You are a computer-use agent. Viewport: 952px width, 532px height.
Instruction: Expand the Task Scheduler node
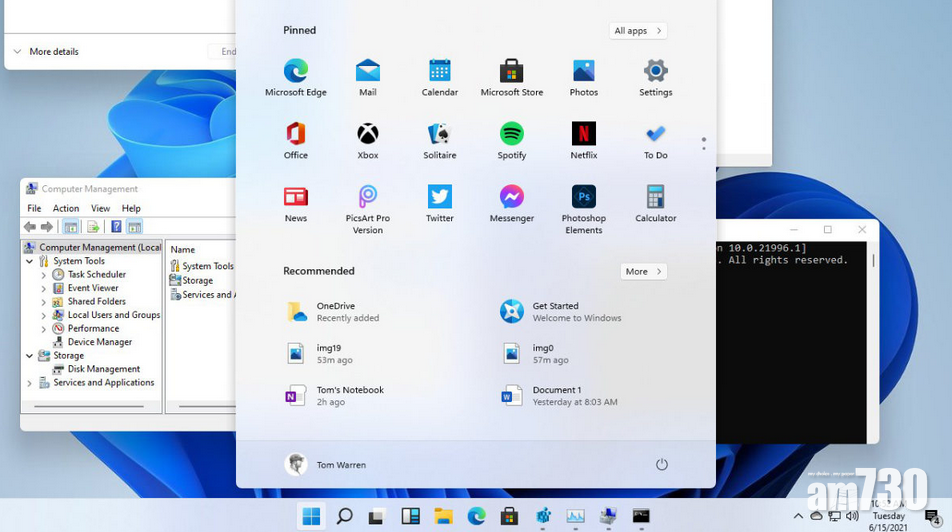[x=43, y=275]
